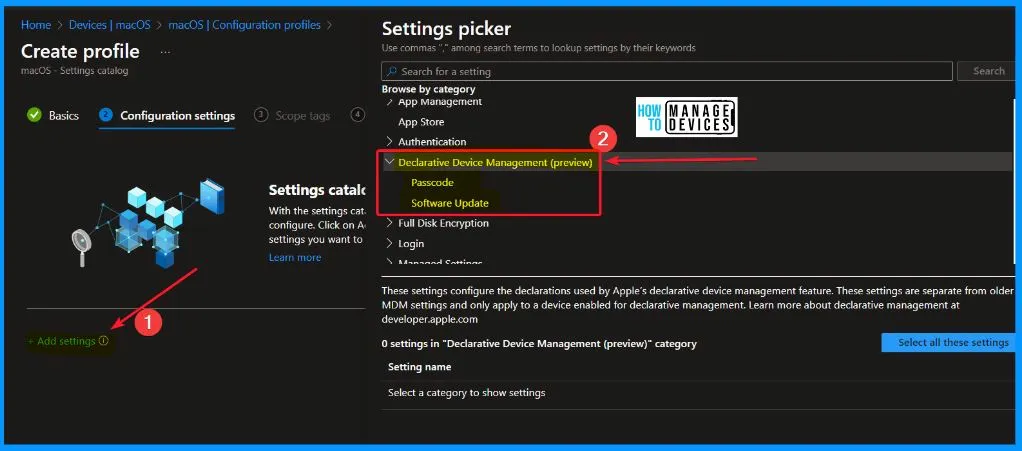Click the Settings picker heading
1022x451 pixels.
coord(446,29)
